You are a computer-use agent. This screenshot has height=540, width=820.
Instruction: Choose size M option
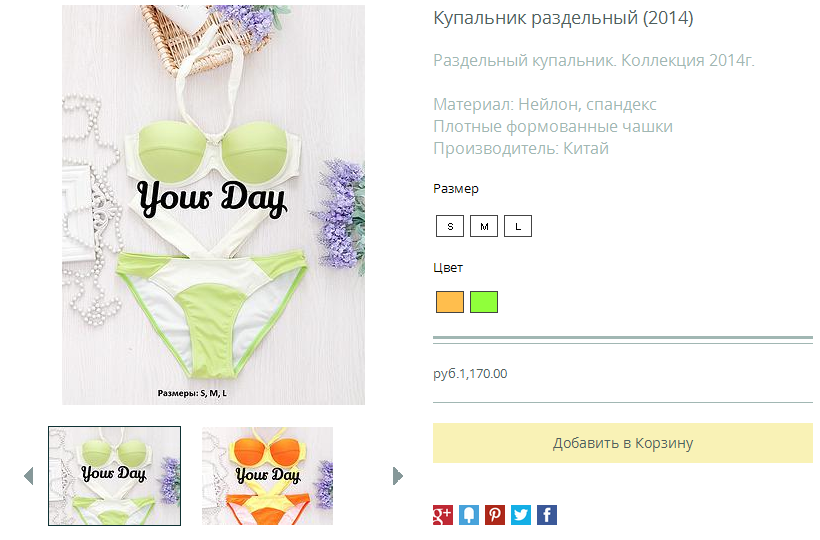coord(484,226)
